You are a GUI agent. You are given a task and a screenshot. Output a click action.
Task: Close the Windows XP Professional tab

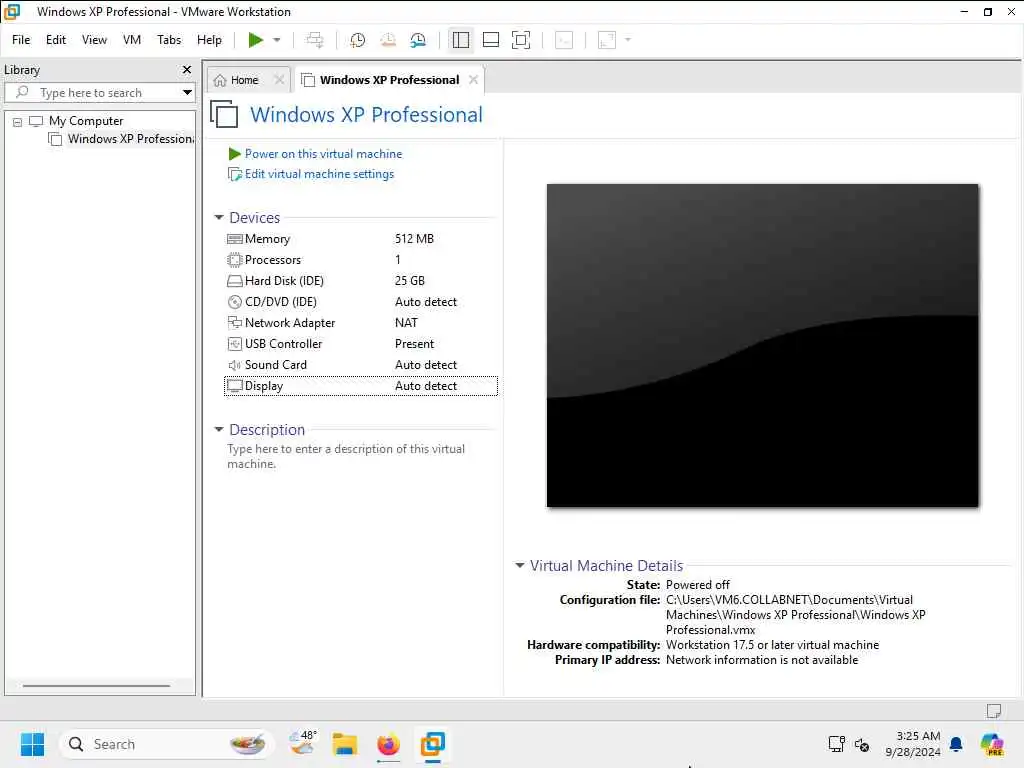click(473, 80)
